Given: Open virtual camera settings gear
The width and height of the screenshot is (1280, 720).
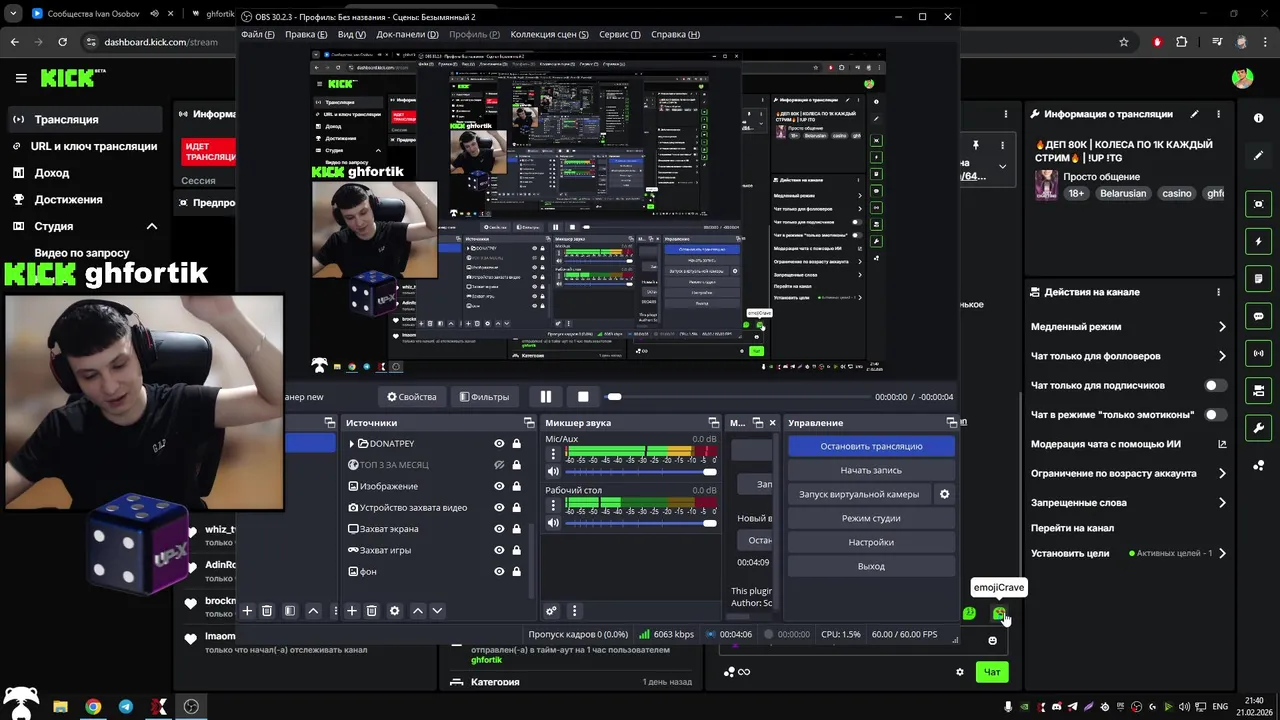Looking at the screenshot, I should coord(944,494).
